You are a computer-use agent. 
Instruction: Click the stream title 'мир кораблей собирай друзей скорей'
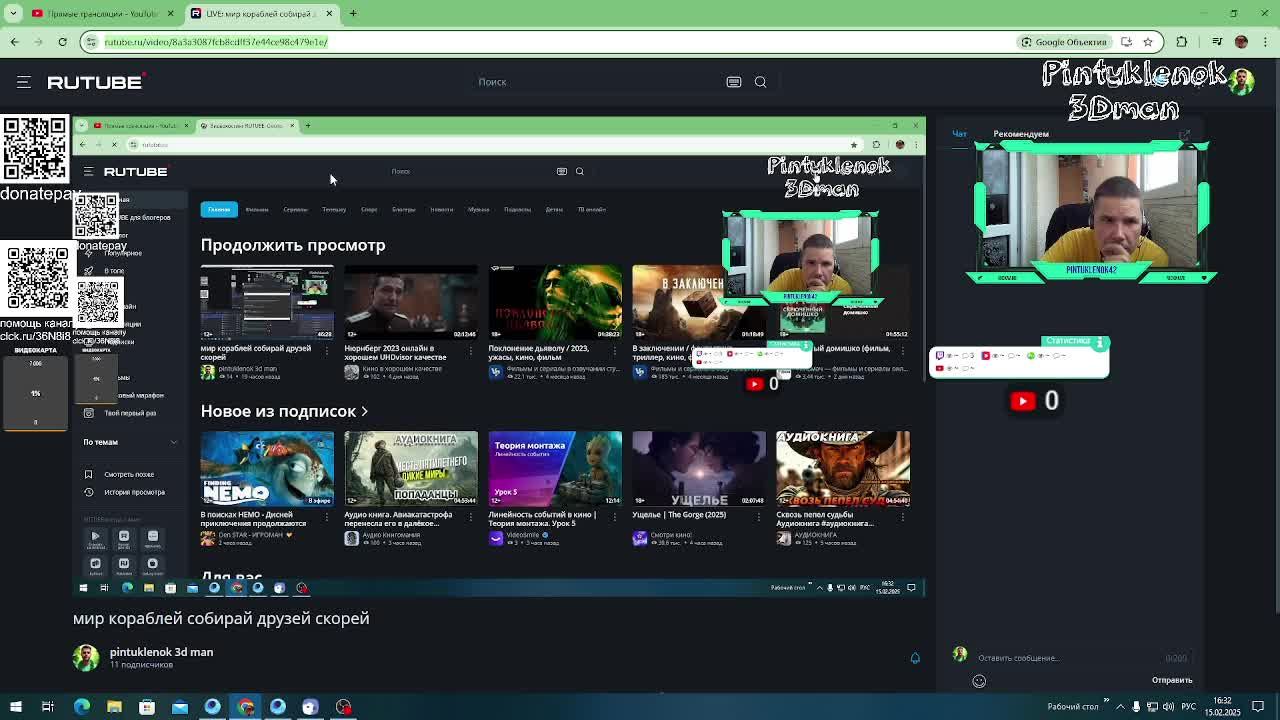click(221, 618)
